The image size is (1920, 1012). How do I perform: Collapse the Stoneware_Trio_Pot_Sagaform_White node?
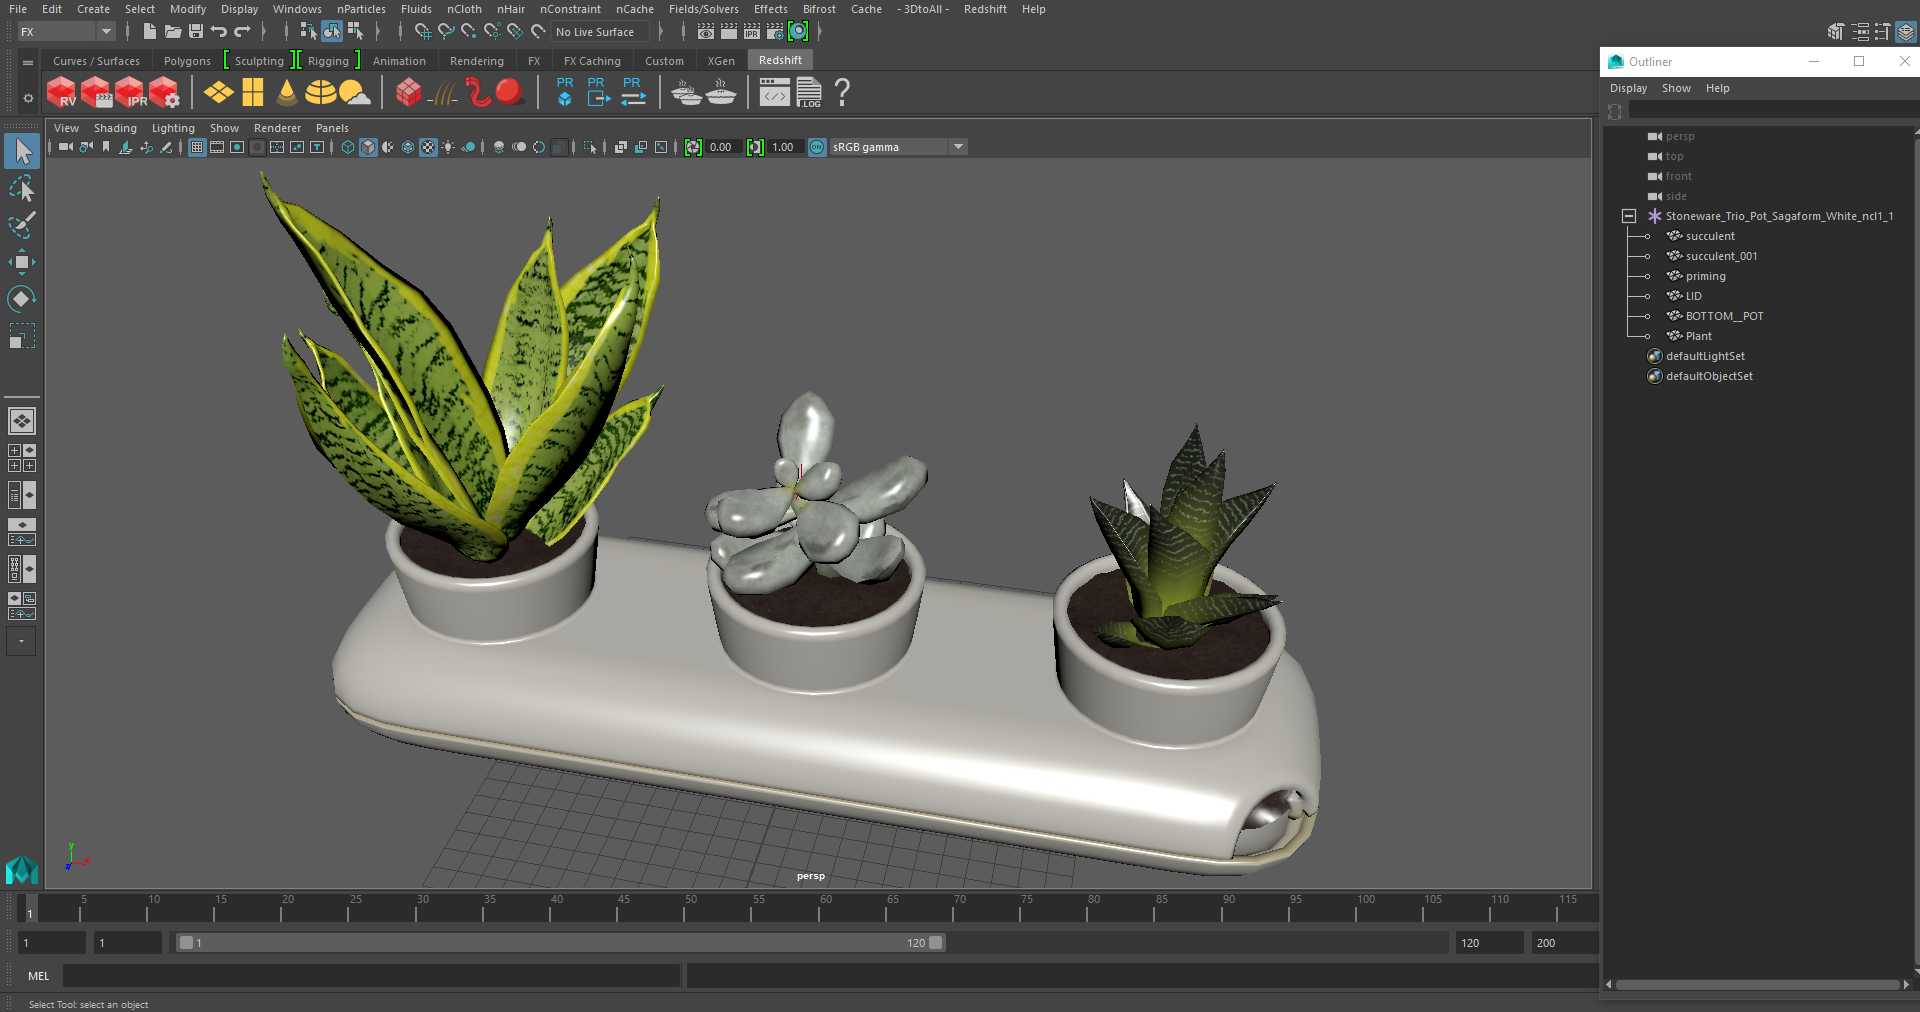[1629, 216]
